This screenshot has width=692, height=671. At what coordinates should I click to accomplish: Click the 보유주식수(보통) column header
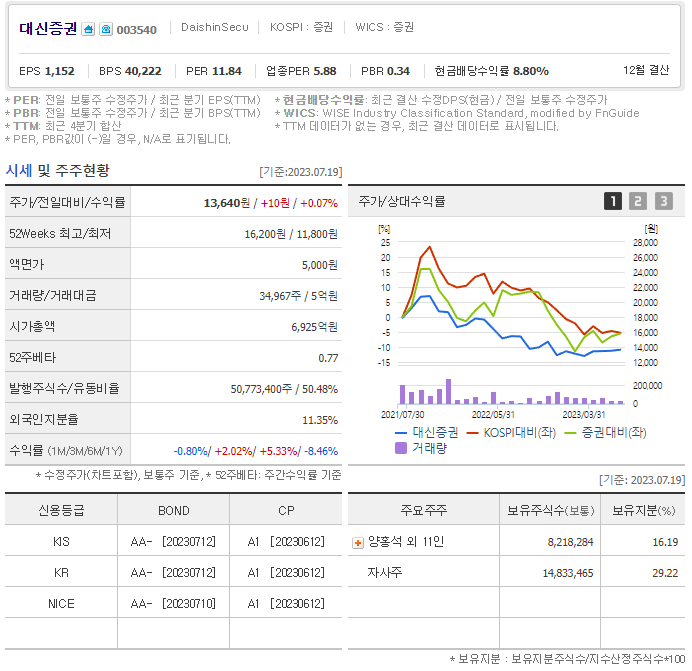pos(550,511)
